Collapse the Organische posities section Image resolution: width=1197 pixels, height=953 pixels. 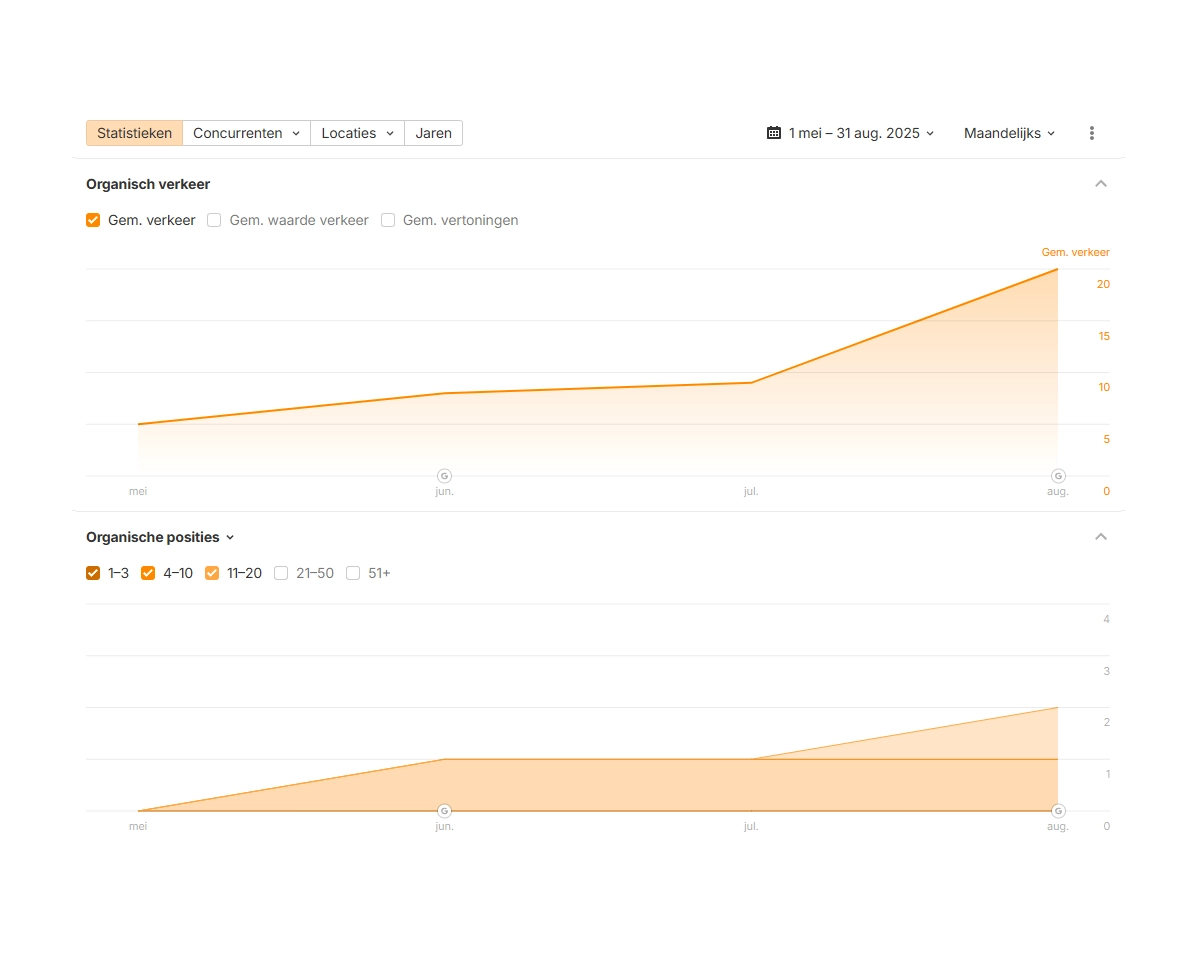pyautogui.click(x=1100, y=537)
